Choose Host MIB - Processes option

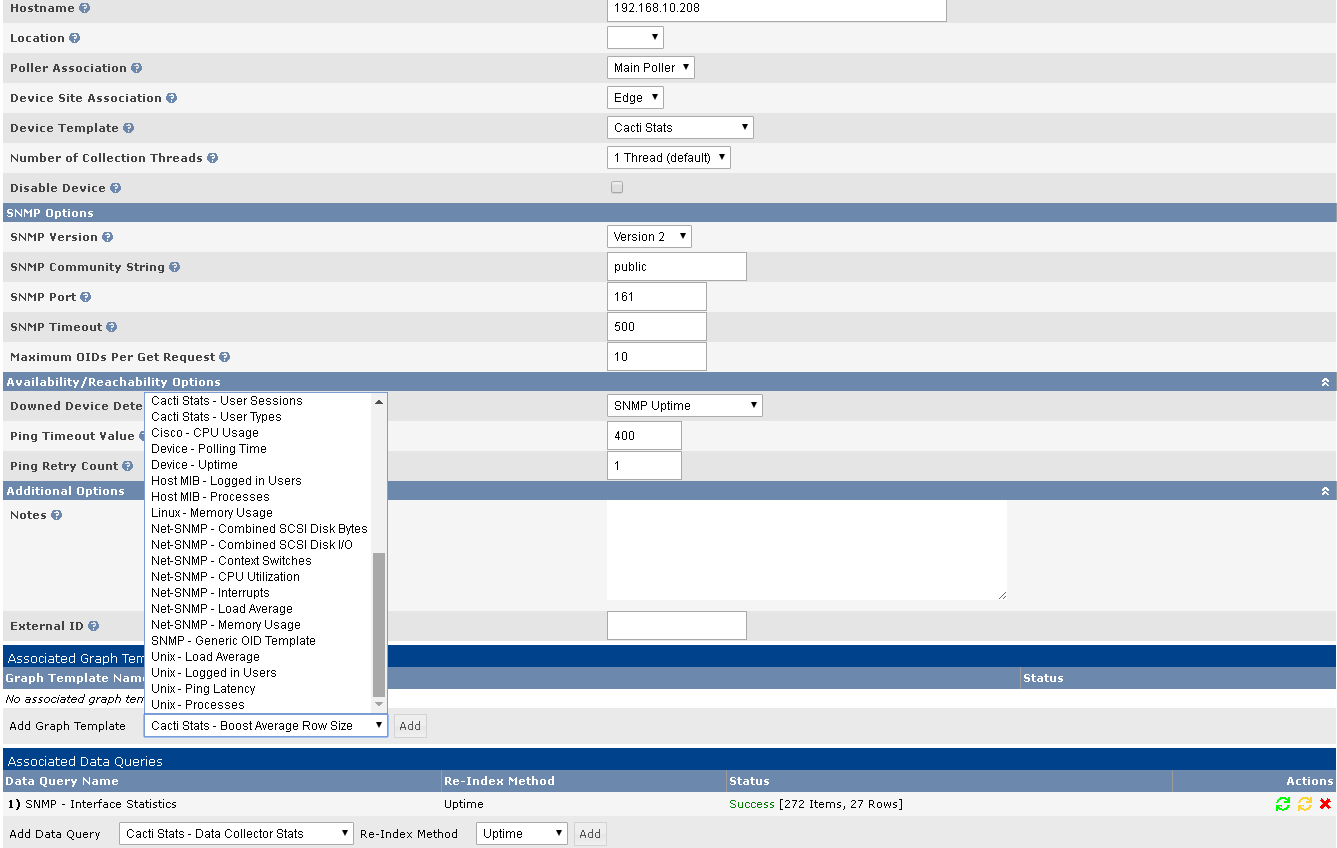[x=258, y=497]
